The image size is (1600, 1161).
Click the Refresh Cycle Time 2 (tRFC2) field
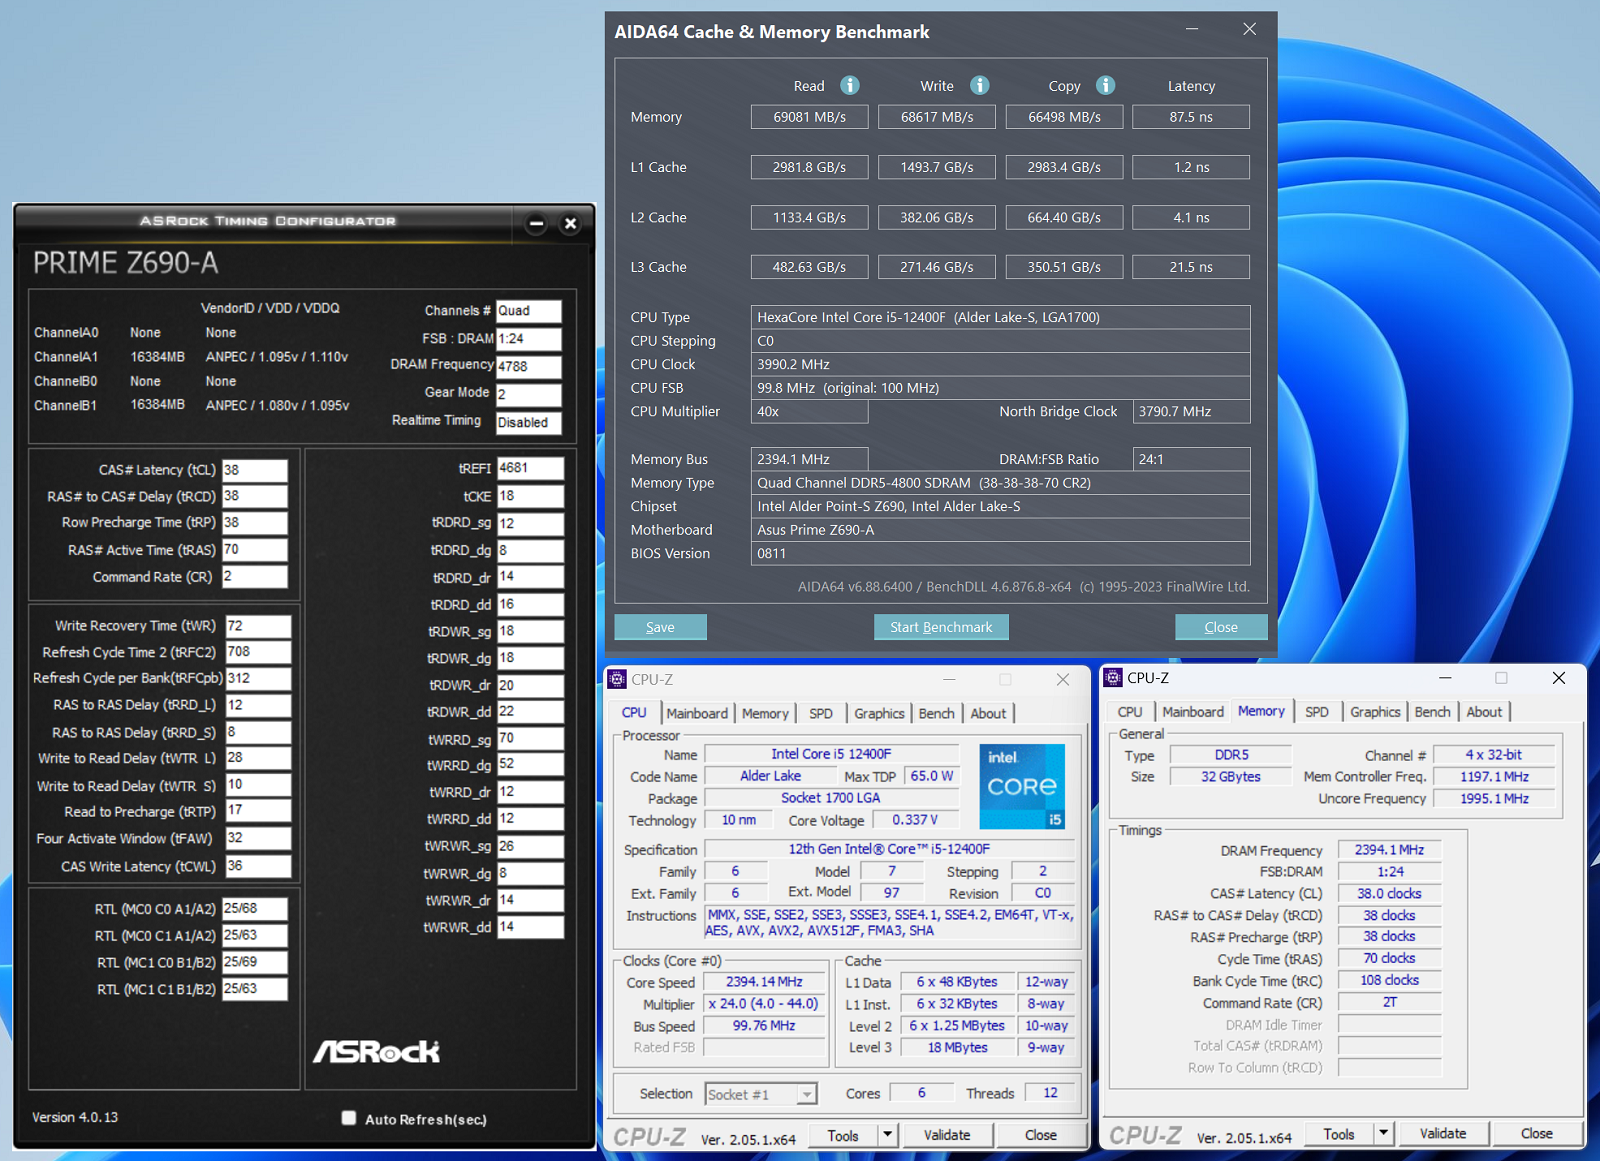[x=258, y=652]
